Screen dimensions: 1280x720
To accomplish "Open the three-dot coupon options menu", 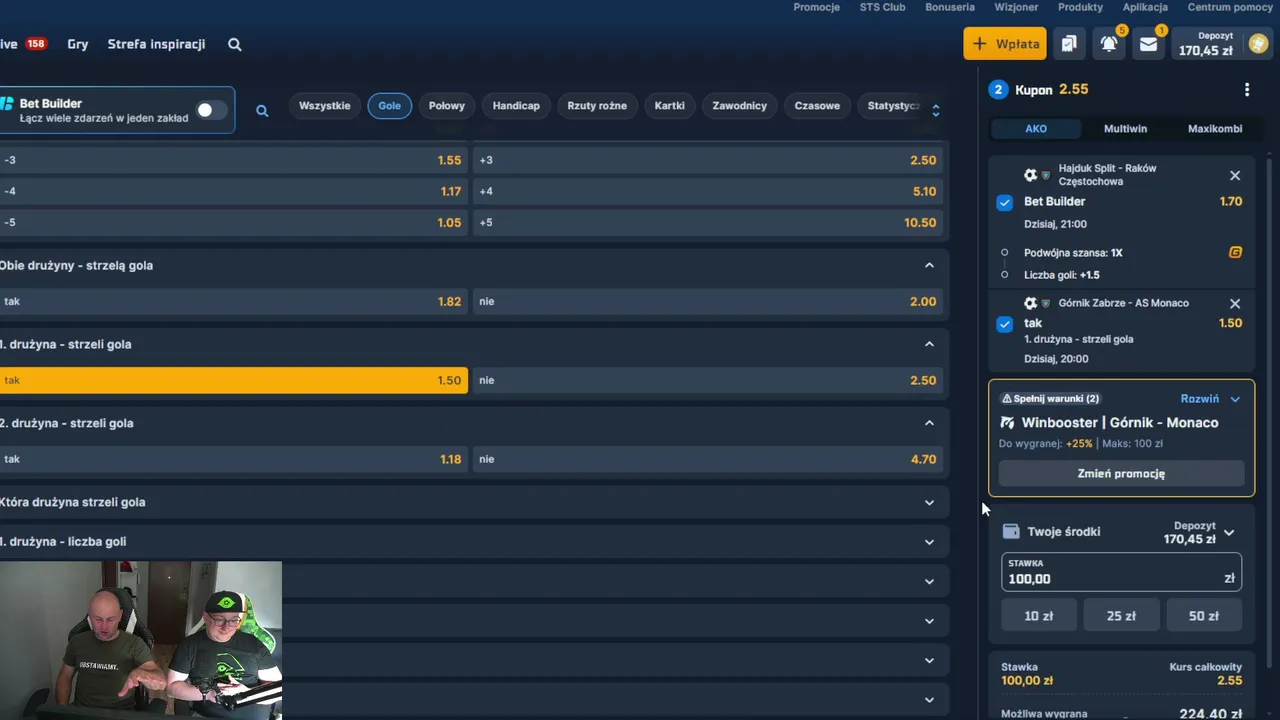I will [x=1246, y=90].
